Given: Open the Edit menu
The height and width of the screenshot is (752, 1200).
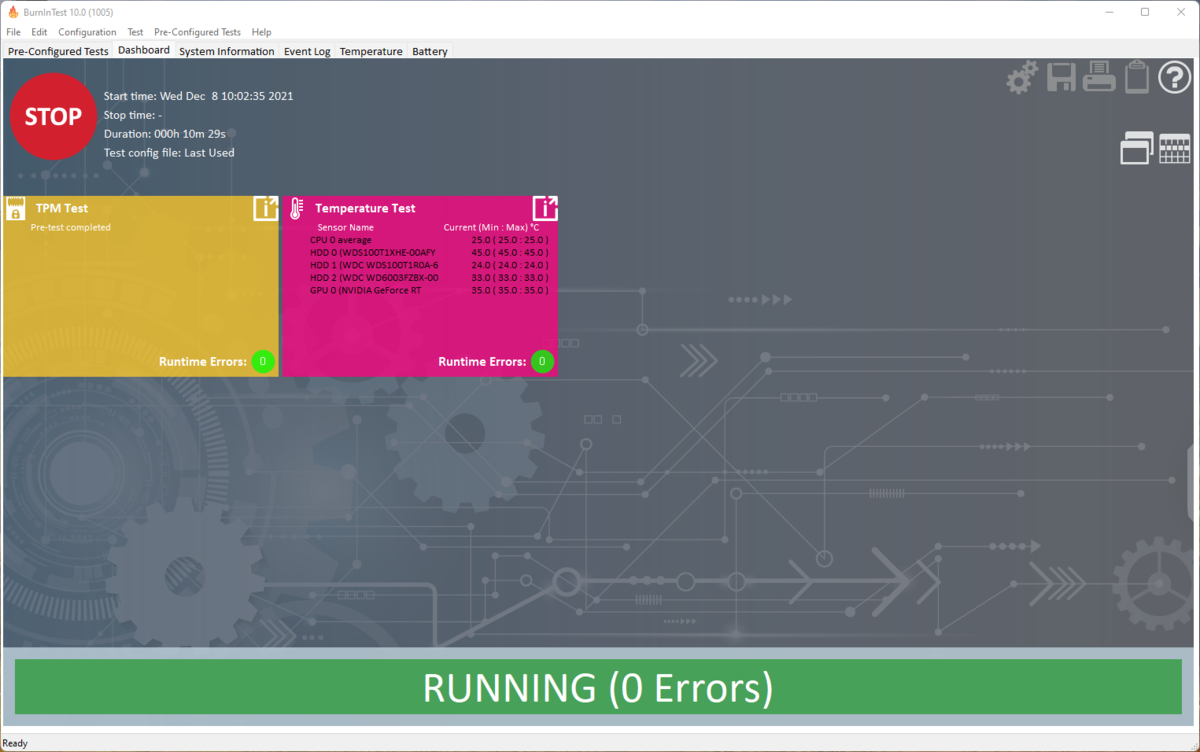Looking at the screenshot, I should point(39,32).
